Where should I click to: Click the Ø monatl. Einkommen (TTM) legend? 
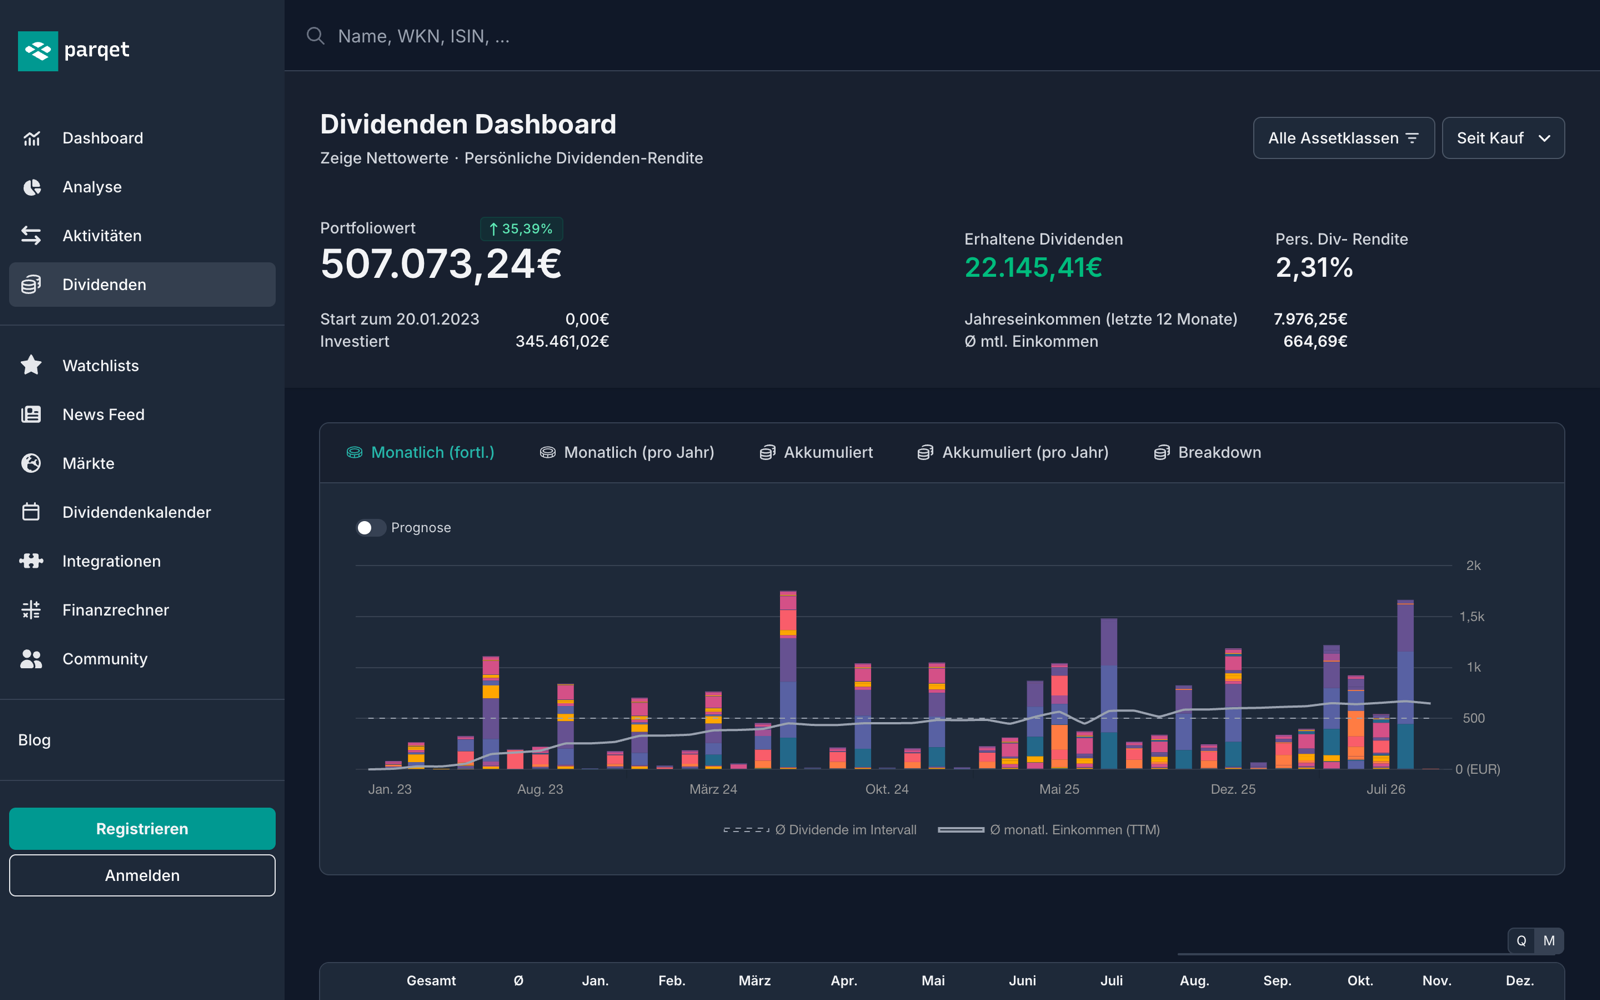point(1049,830)
